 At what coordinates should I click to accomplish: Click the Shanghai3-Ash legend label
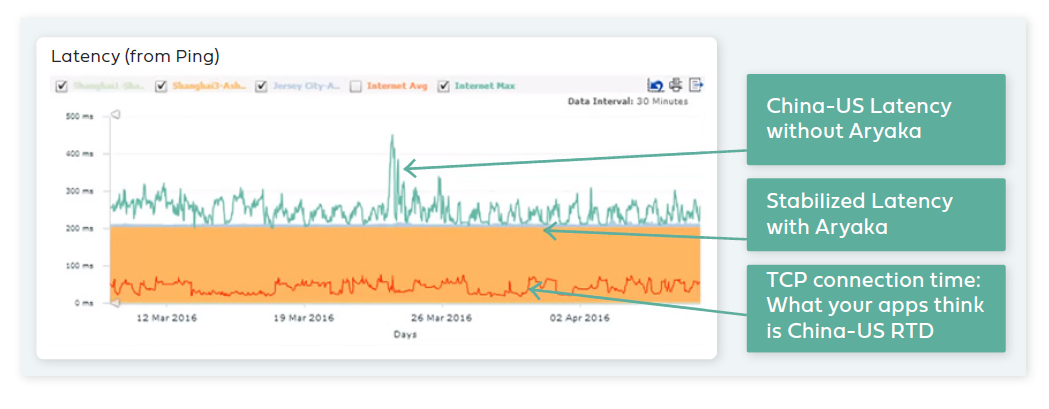(x=209, y=86)
